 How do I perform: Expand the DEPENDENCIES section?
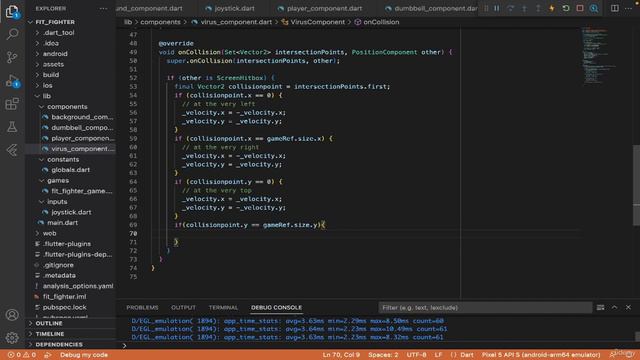pyautogui.click(x=59, y=344)
